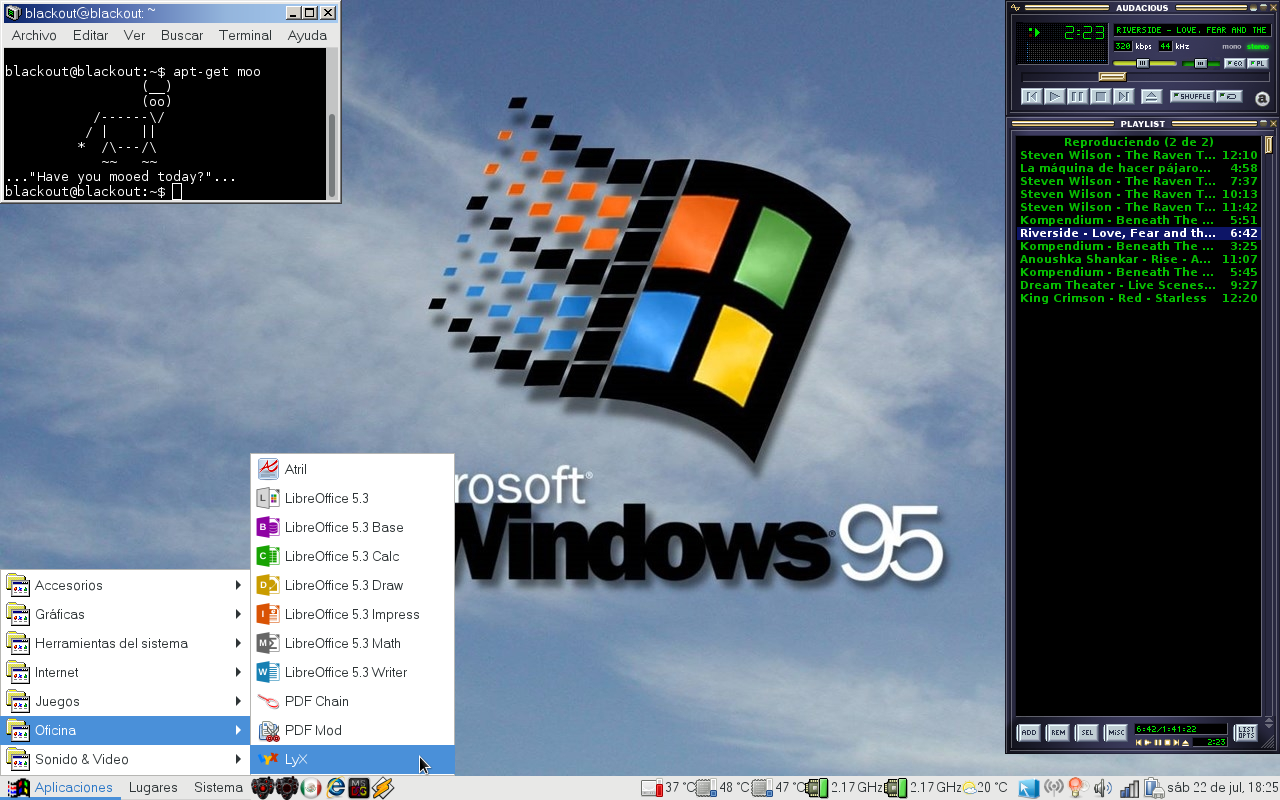Toggle Audacious elapsed time display 2:23

[x=1084, y=32]
